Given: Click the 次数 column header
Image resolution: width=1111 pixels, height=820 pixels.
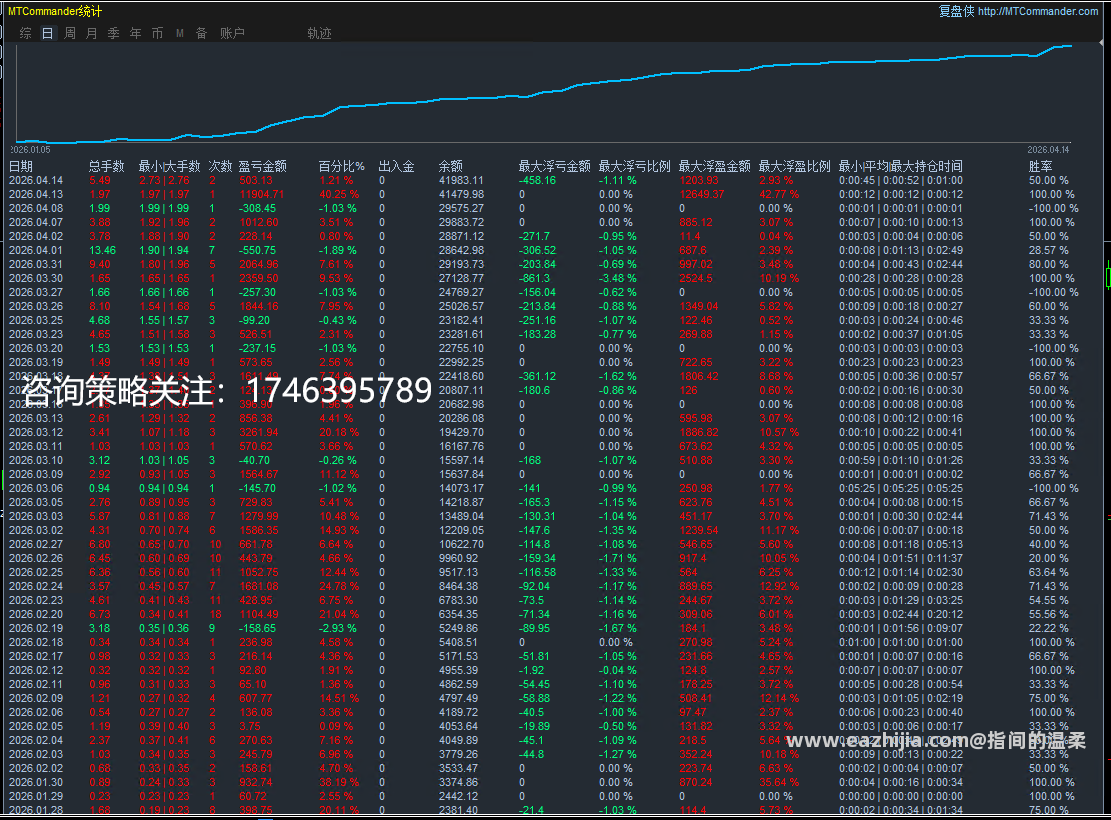Looking at the screenshot, I should pyautogui.click(x=220, y=166).
